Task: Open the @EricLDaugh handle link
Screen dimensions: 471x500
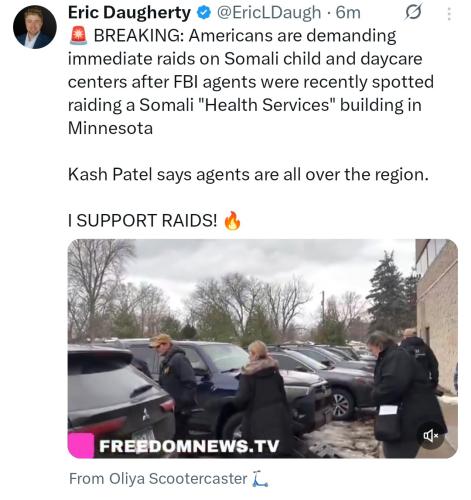Action: click(269, 13)
